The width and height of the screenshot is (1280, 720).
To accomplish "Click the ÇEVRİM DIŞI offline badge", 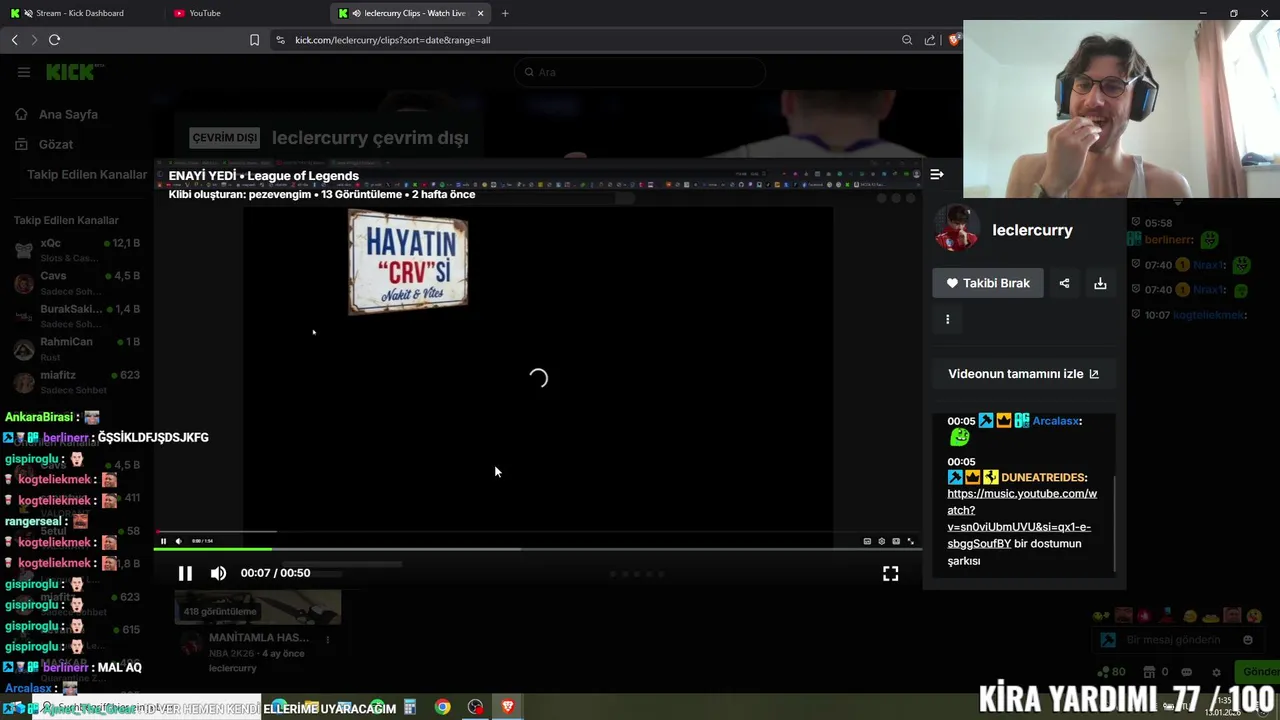I will [x=225, y=138].
